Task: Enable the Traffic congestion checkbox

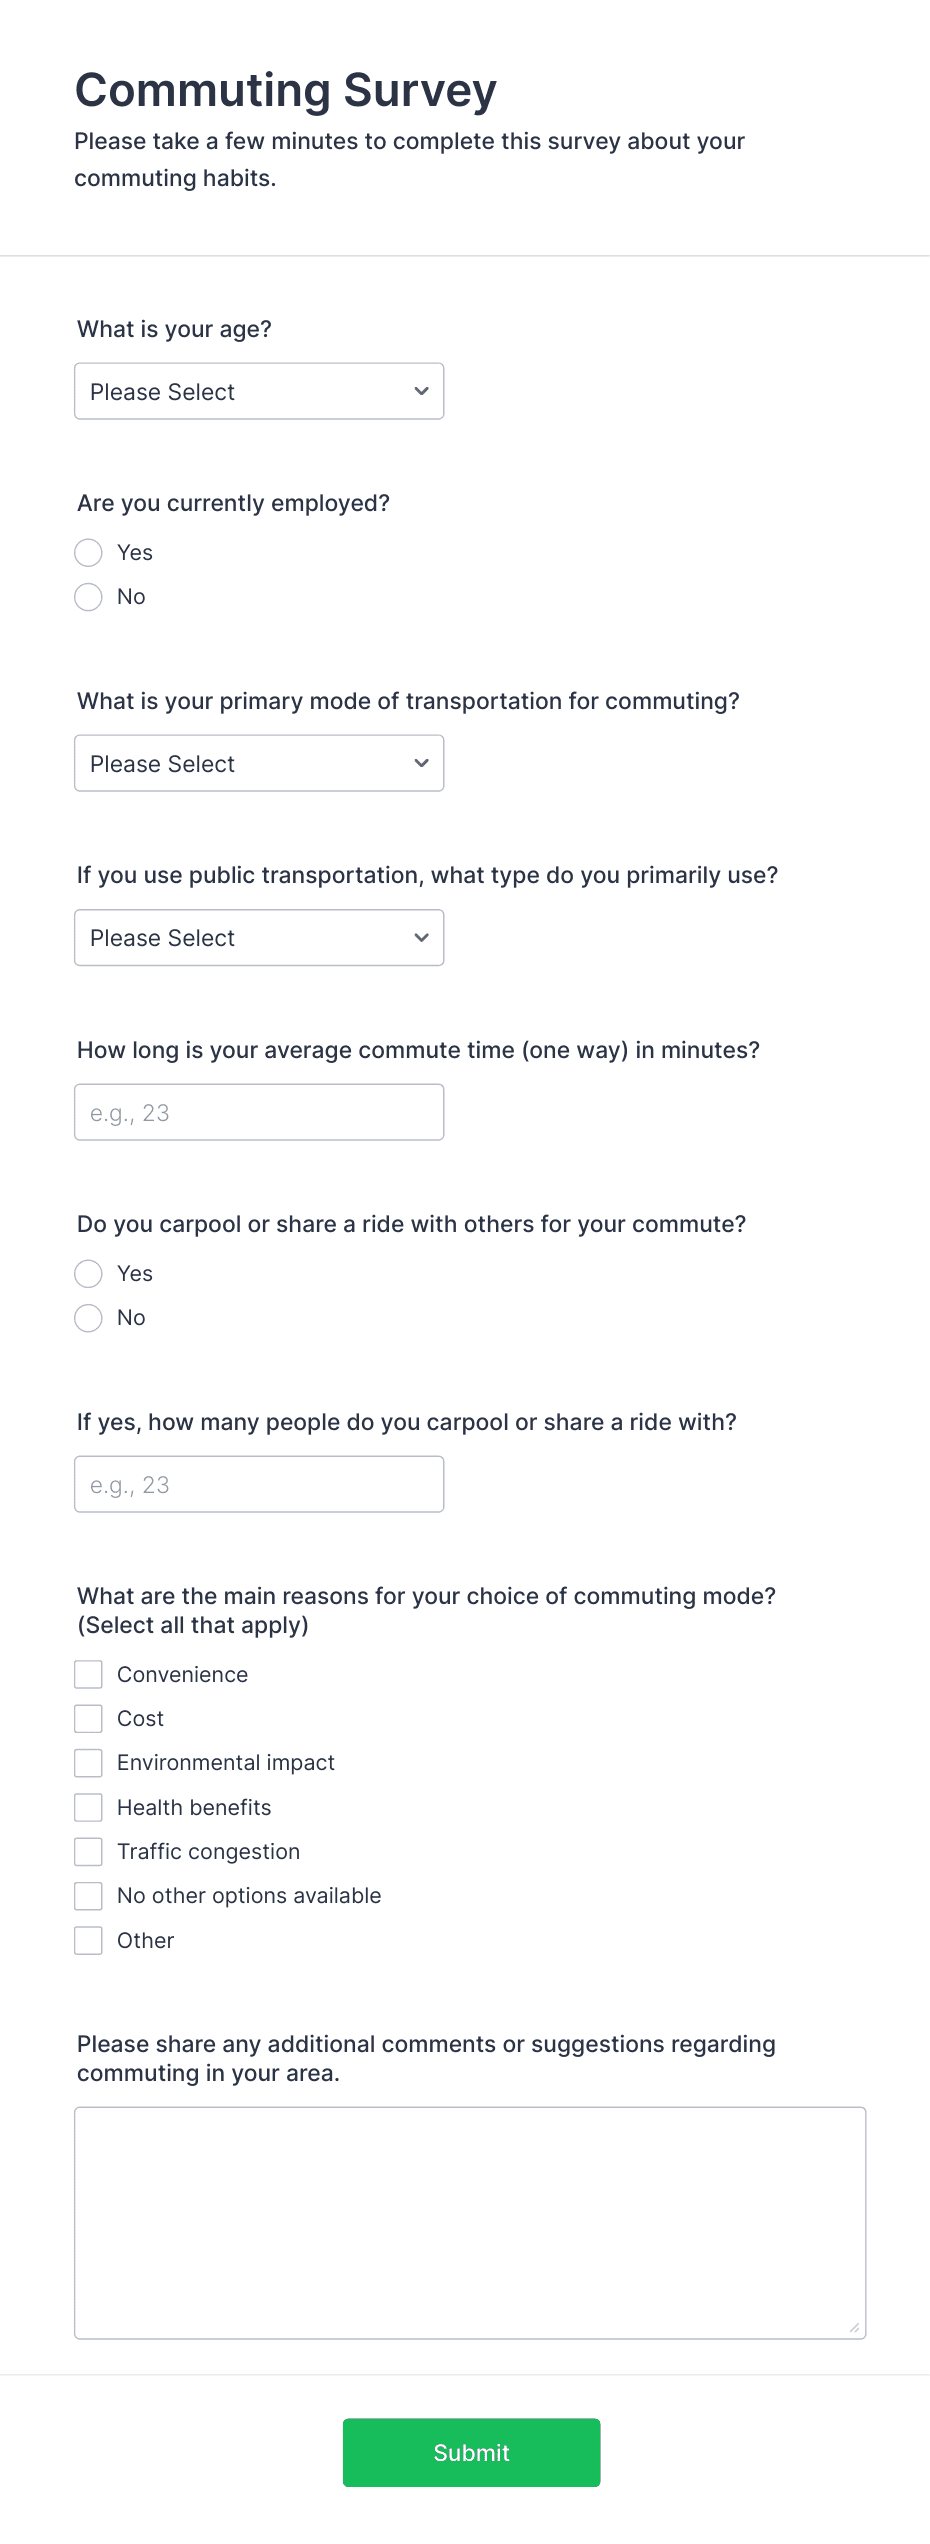Action: (x=88, y=1851)
